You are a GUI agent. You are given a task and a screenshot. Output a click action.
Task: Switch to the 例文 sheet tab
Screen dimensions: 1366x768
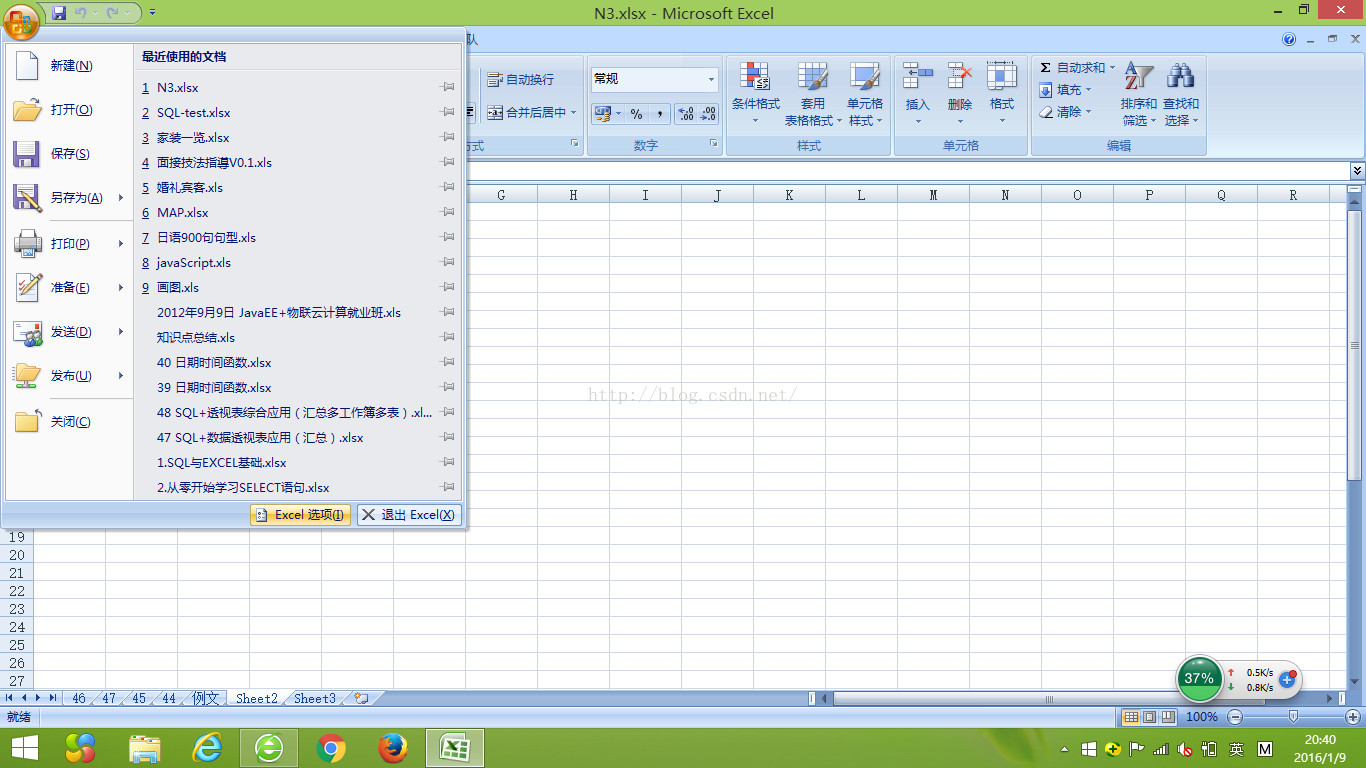coord(205,698)
